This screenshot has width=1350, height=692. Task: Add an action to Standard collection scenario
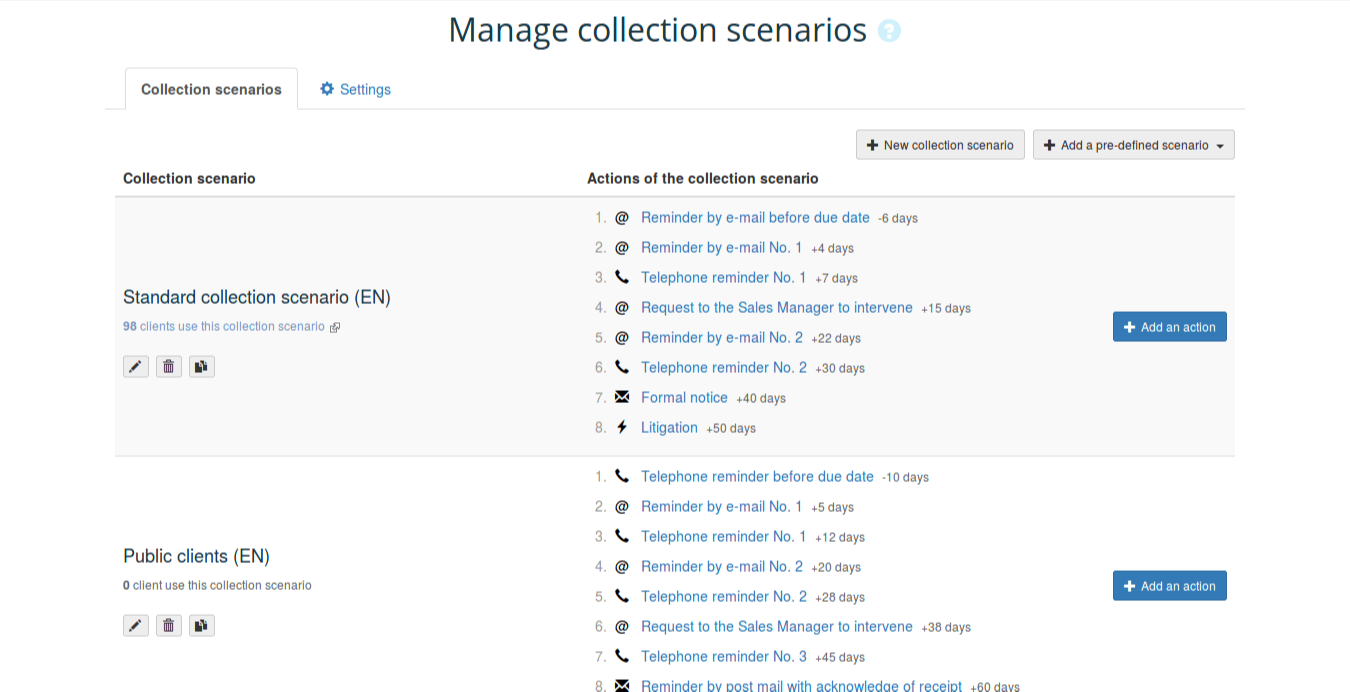1169,327
